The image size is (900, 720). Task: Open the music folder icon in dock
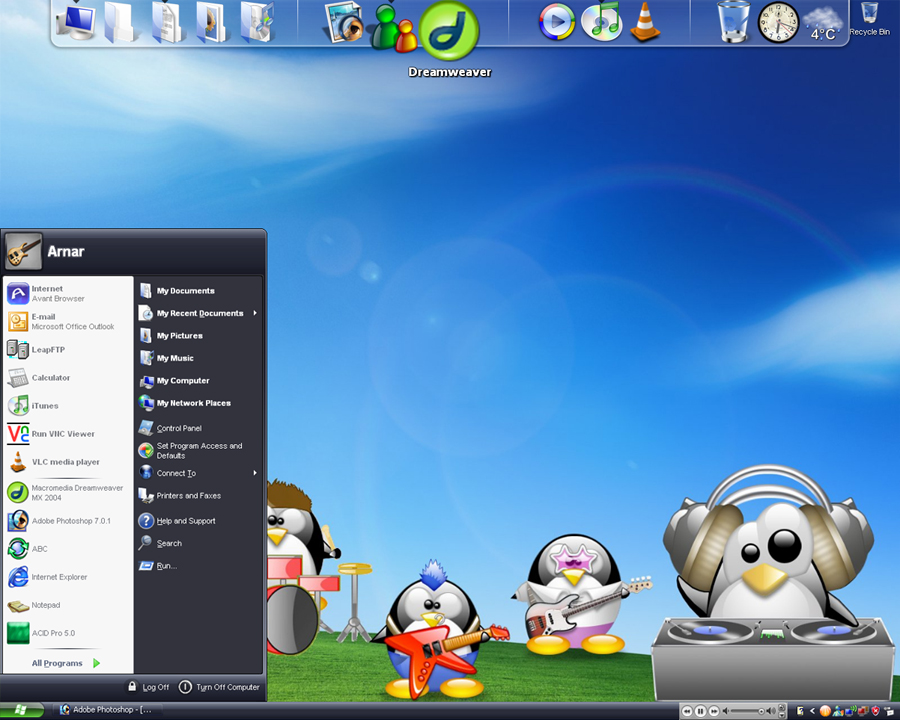(257, 23)
